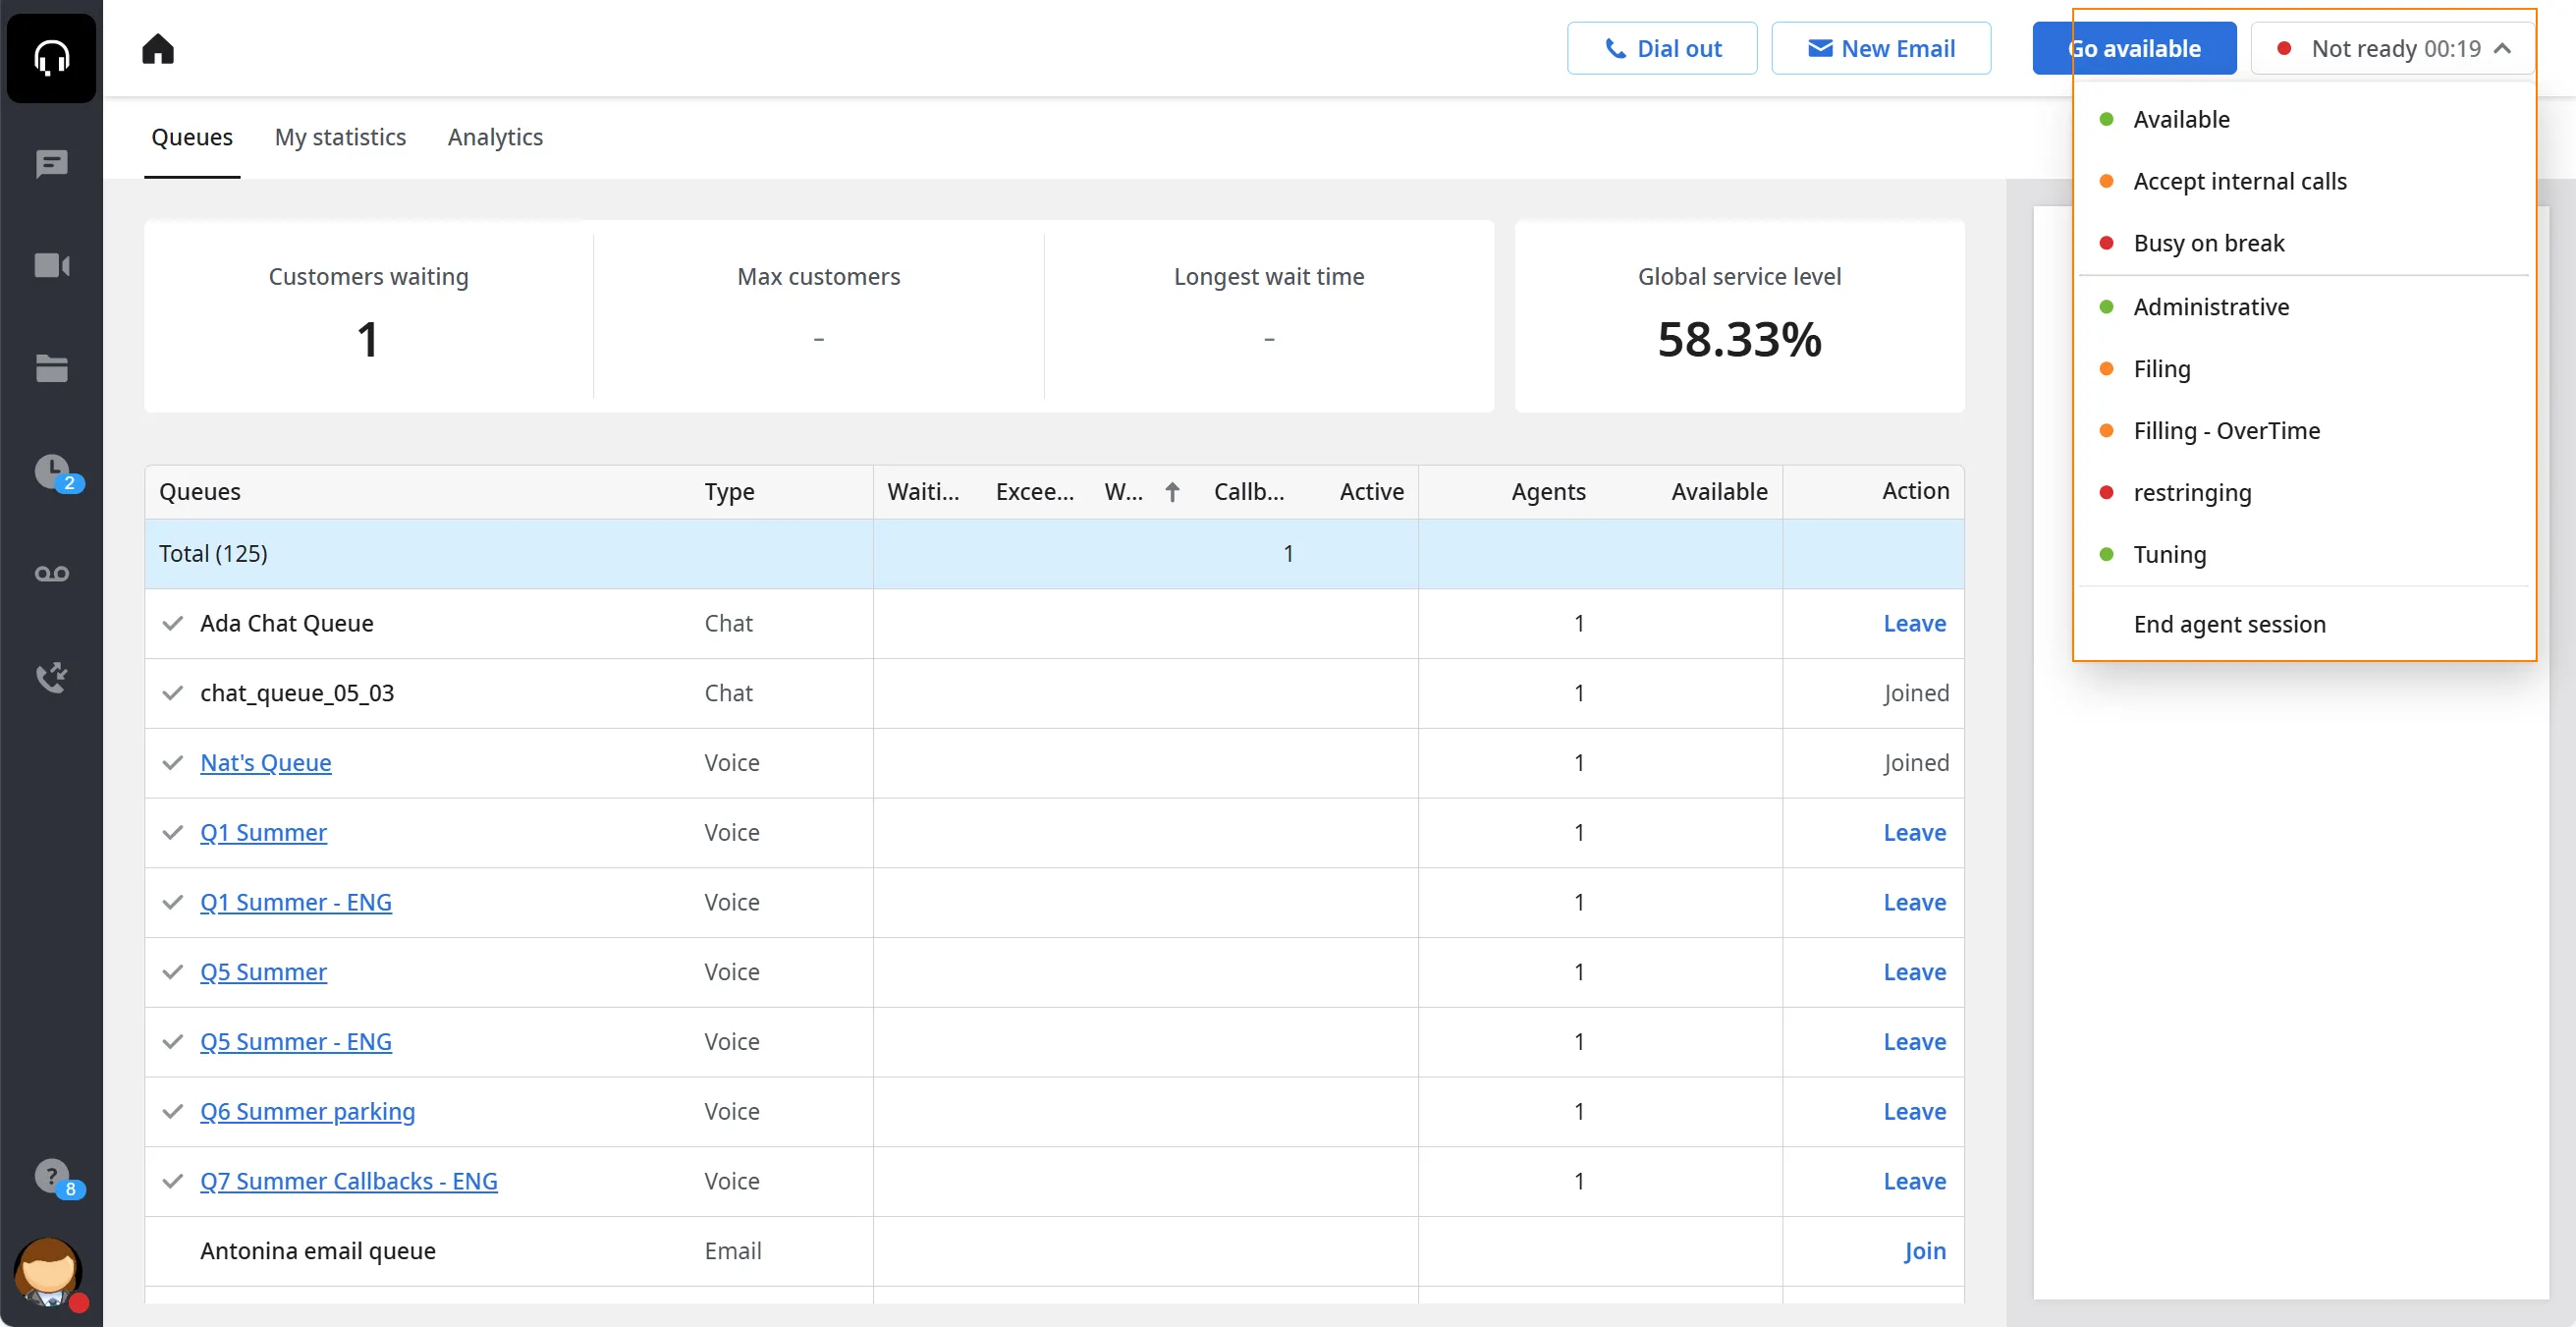The height and width of the screenshot is (1327, 2576).
Task: Open the voicemail sidebar icon
Action: (51, 573)
